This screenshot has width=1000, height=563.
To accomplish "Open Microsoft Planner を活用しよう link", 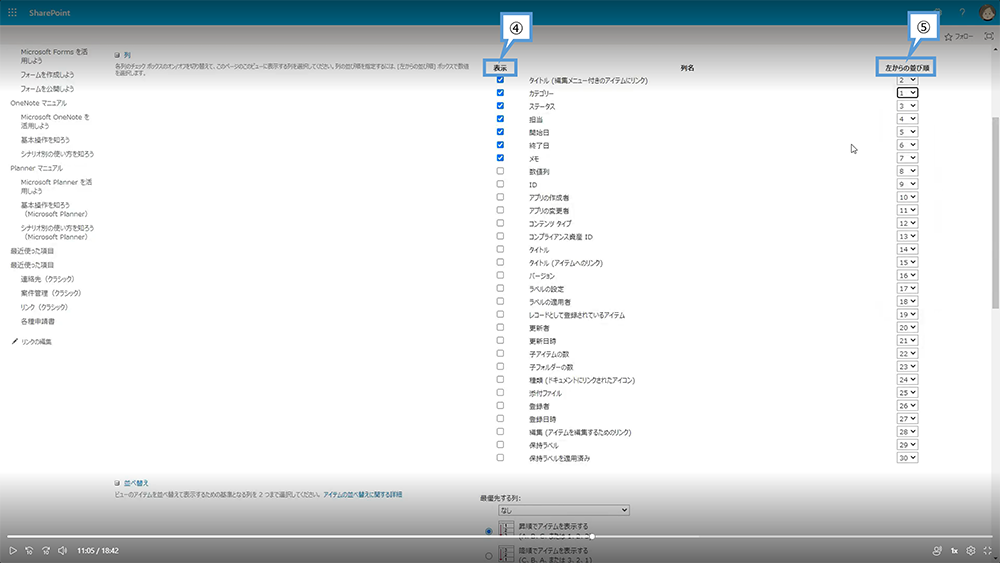I will (x=56, y=186).
